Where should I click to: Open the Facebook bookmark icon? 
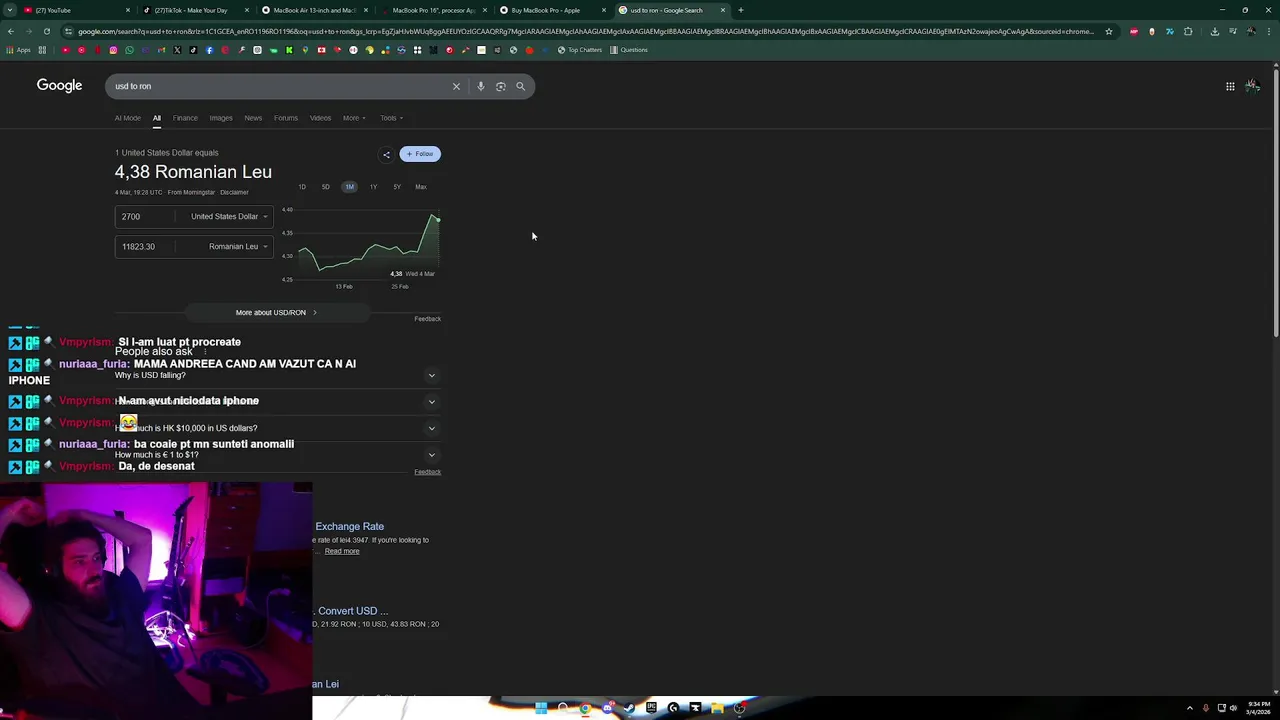[x=209, y=50]
